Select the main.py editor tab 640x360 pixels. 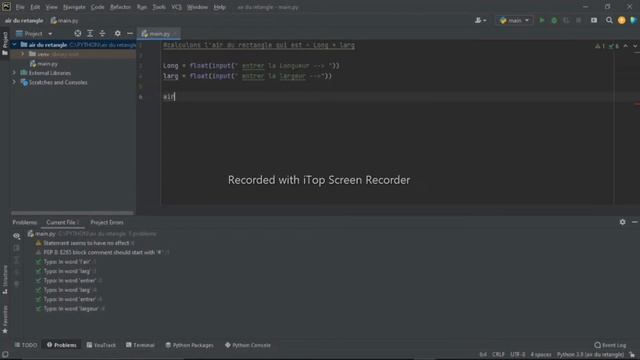coord(159,34)
